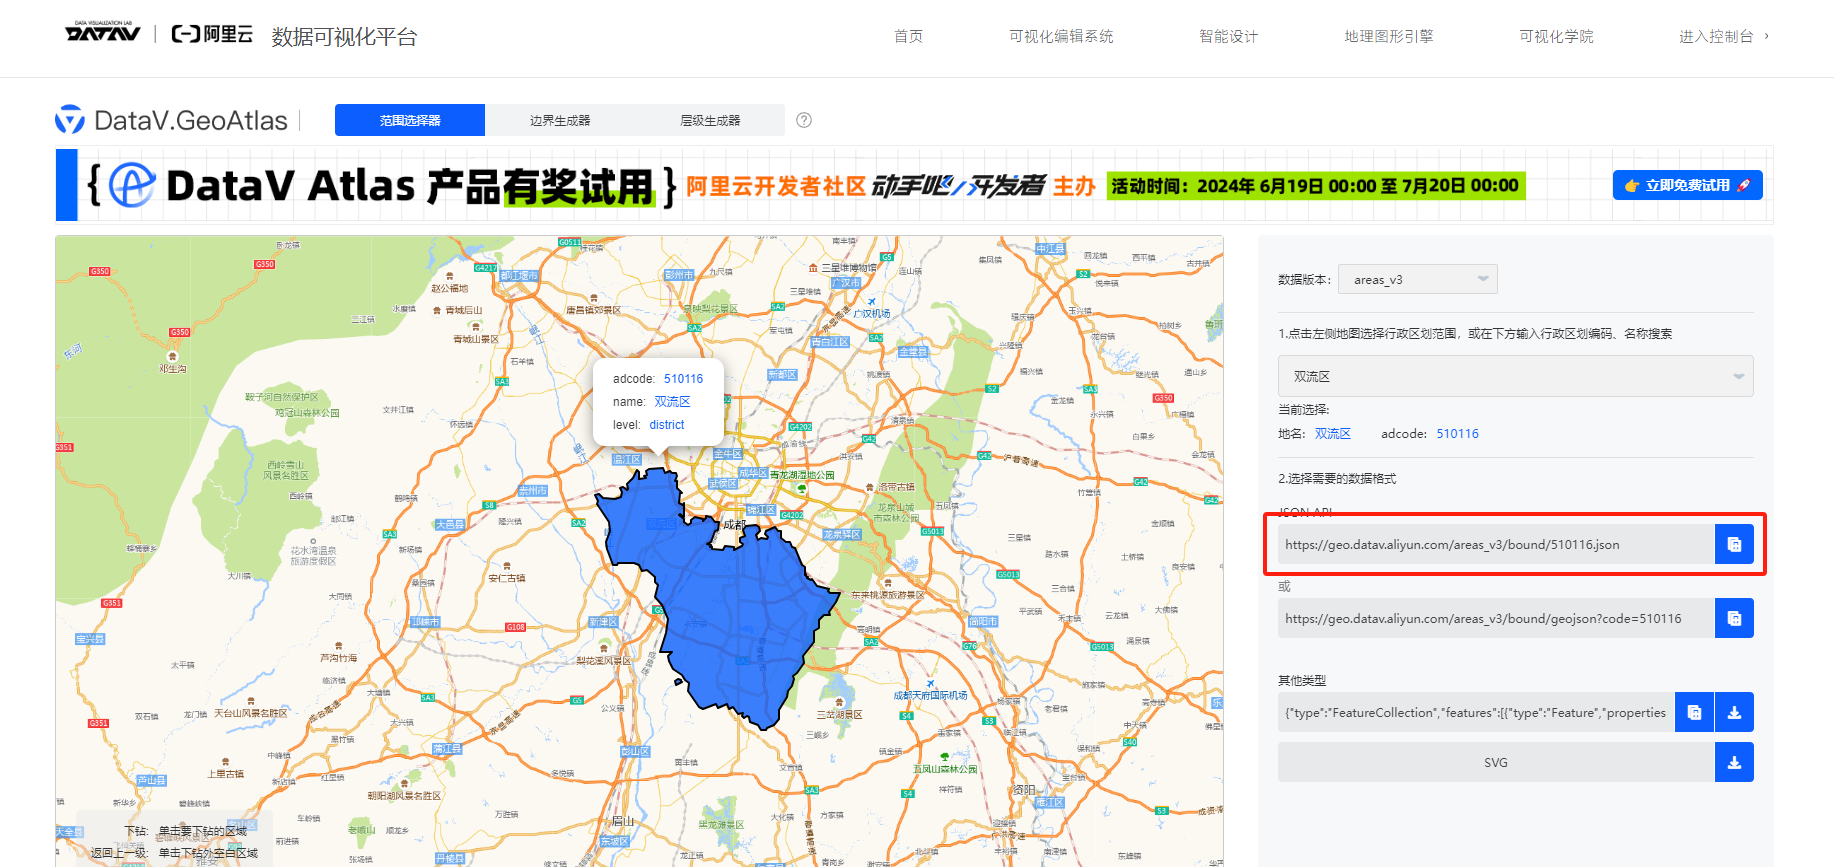Click the 三岔湖景区 map label
Viewport: 1834px width, 867px height.
click(839, 714)
